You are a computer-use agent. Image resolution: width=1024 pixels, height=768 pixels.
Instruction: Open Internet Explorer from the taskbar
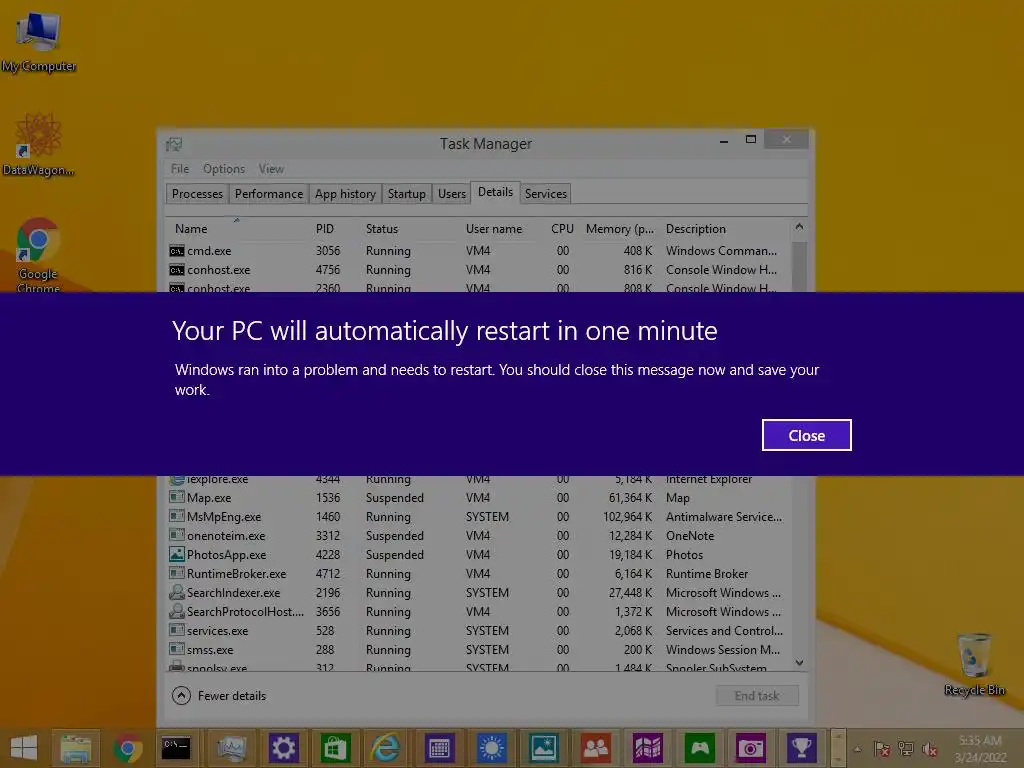coord(387,748)
